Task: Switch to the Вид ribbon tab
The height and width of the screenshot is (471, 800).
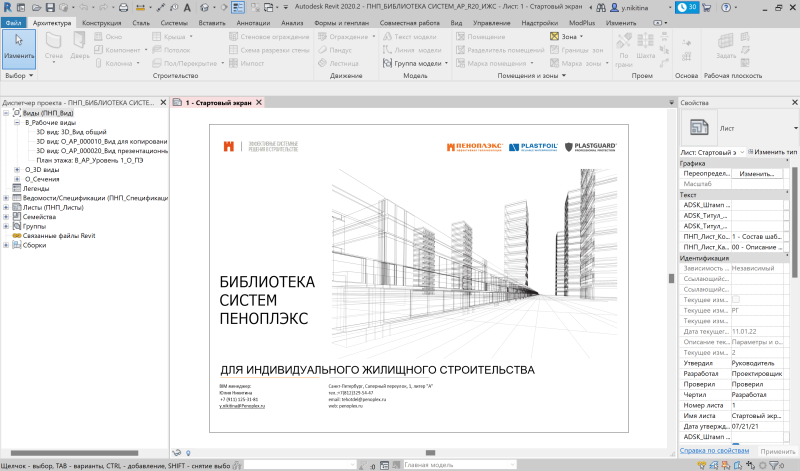Action: click(x=456, y=23)
